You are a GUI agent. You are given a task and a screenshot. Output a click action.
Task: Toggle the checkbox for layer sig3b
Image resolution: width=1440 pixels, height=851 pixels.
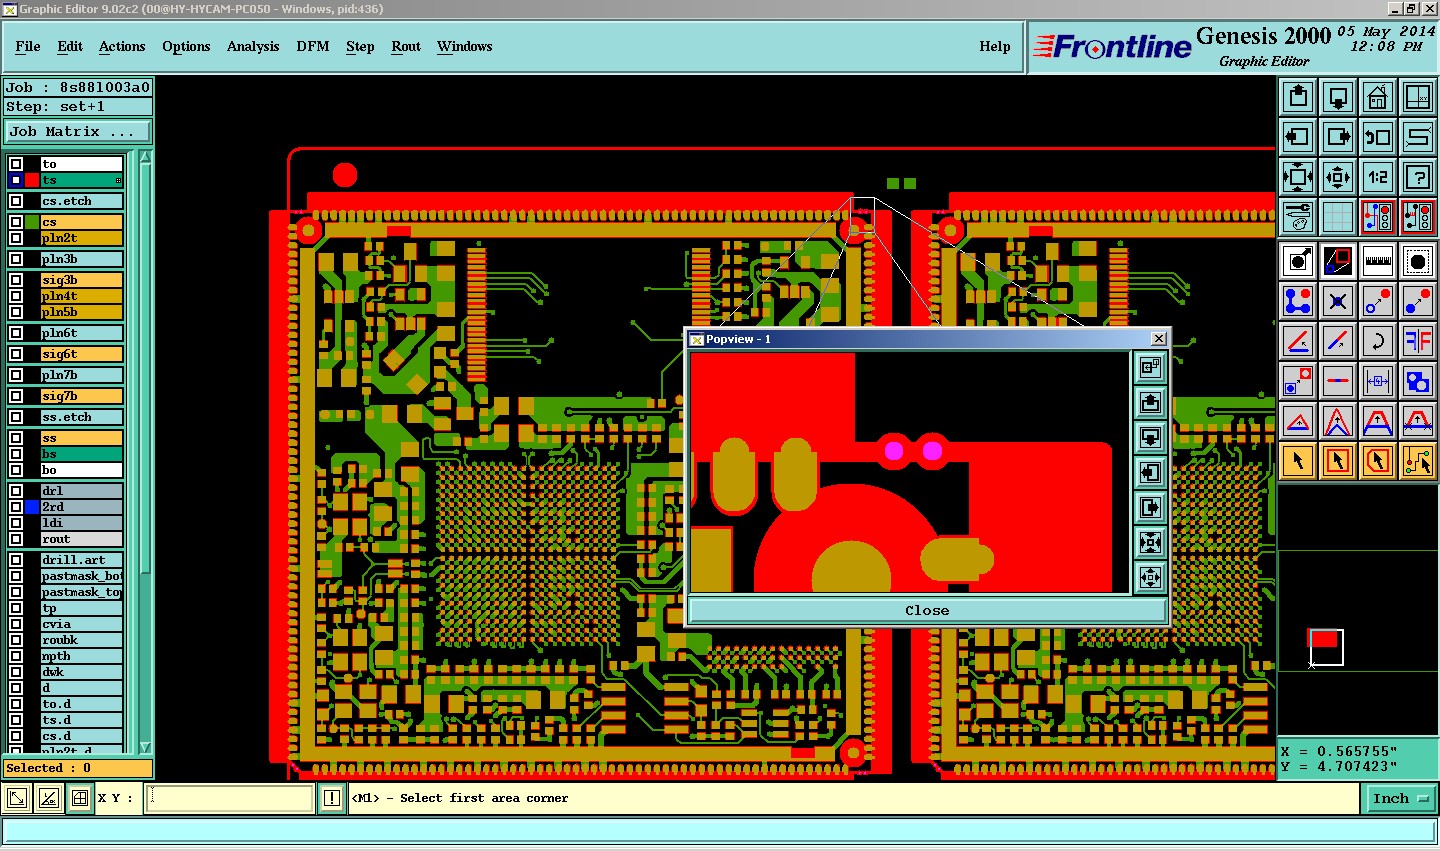click(x=16, y=280)
